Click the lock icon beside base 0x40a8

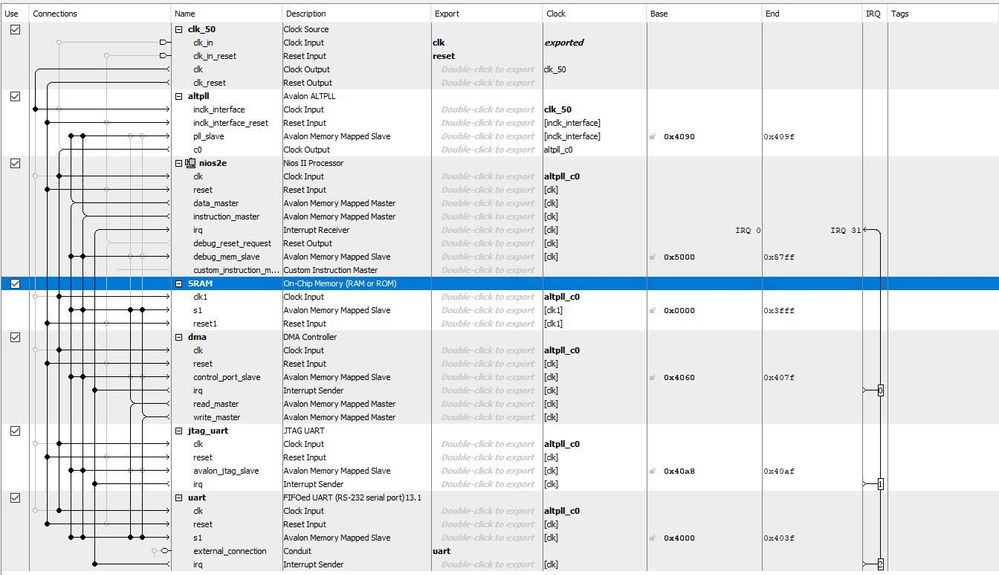[652, 471]
